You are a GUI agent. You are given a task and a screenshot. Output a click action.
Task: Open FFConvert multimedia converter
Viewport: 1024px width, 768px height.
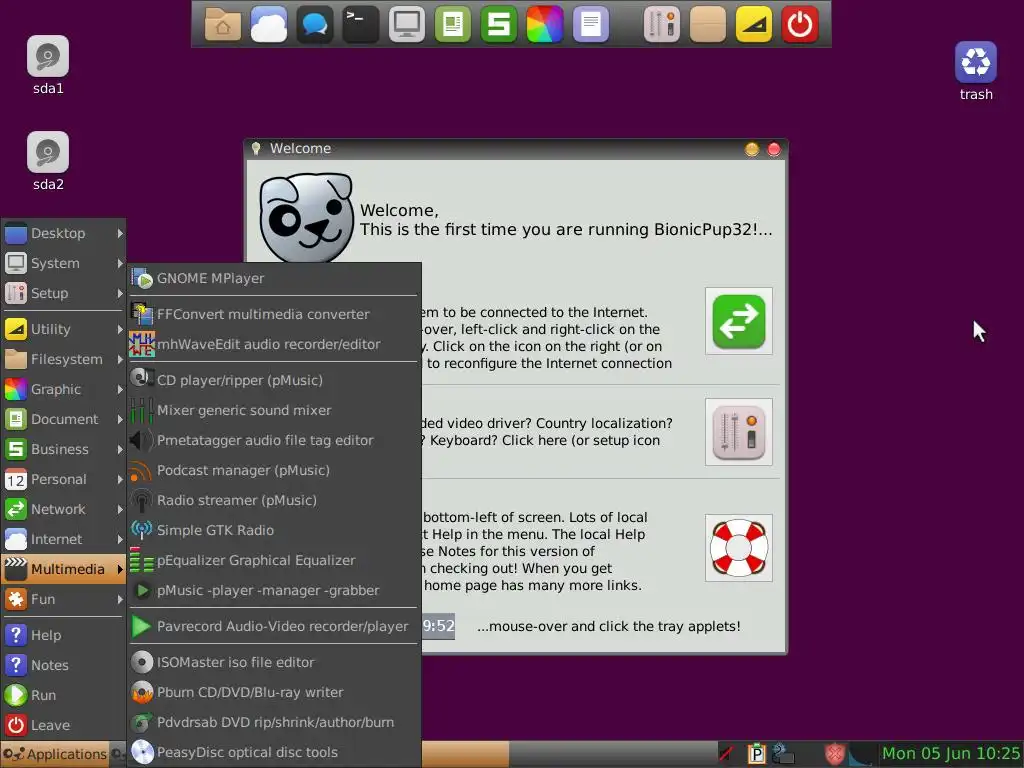tap(274, 314)
